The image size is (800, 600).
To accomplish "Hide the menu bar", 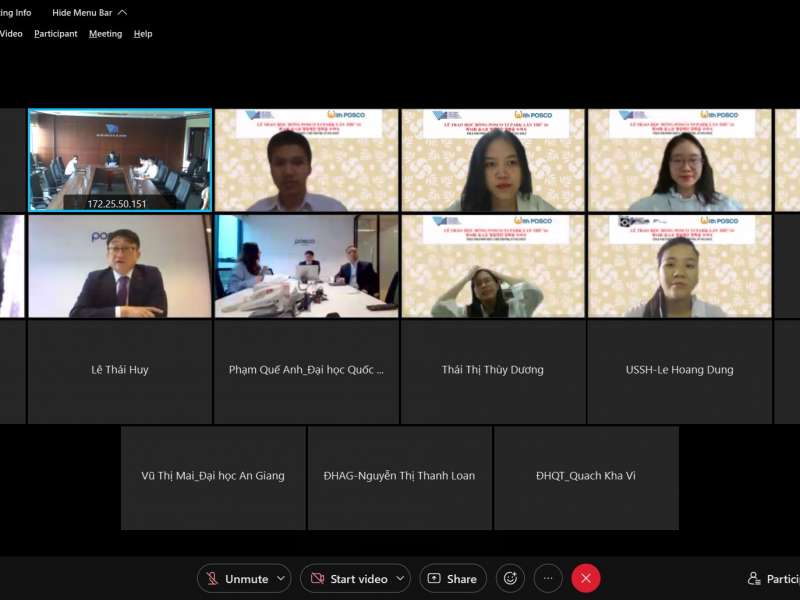I will [x=82, y=13].
